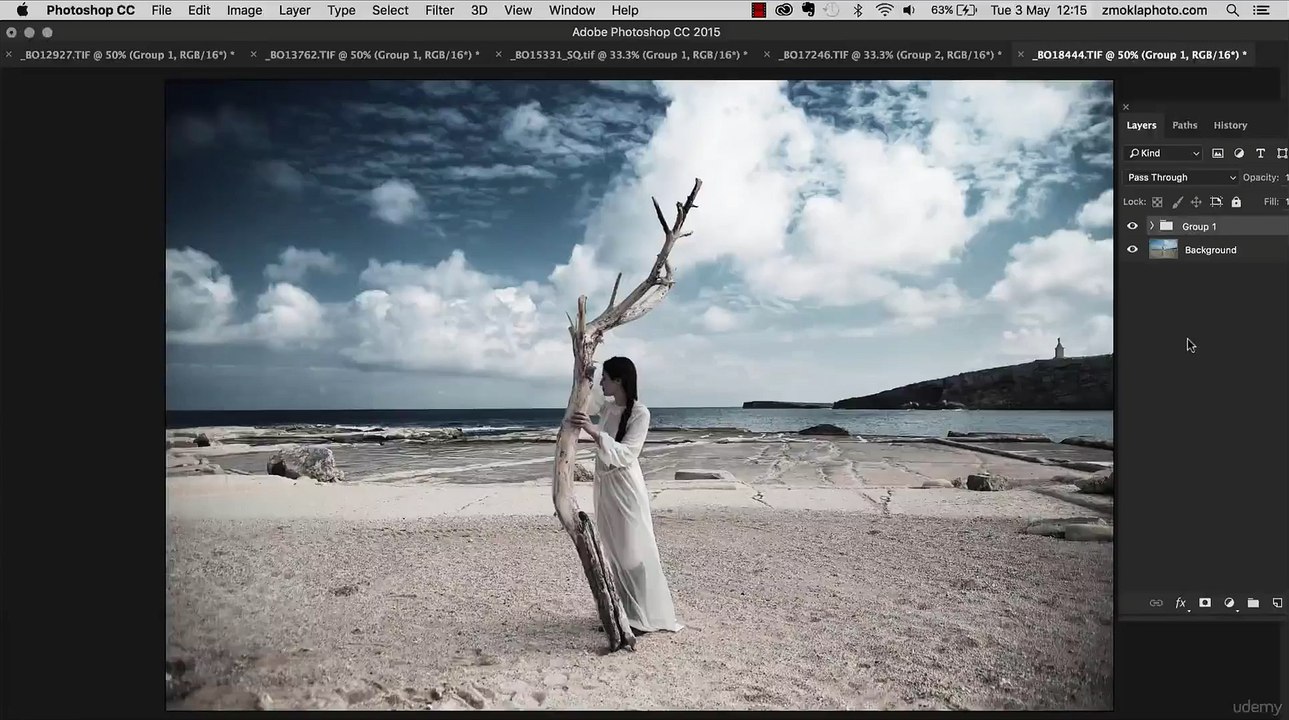Open the Photoshop CC application menu
The width and height of the screenshot is (1289, 720).
90,10
